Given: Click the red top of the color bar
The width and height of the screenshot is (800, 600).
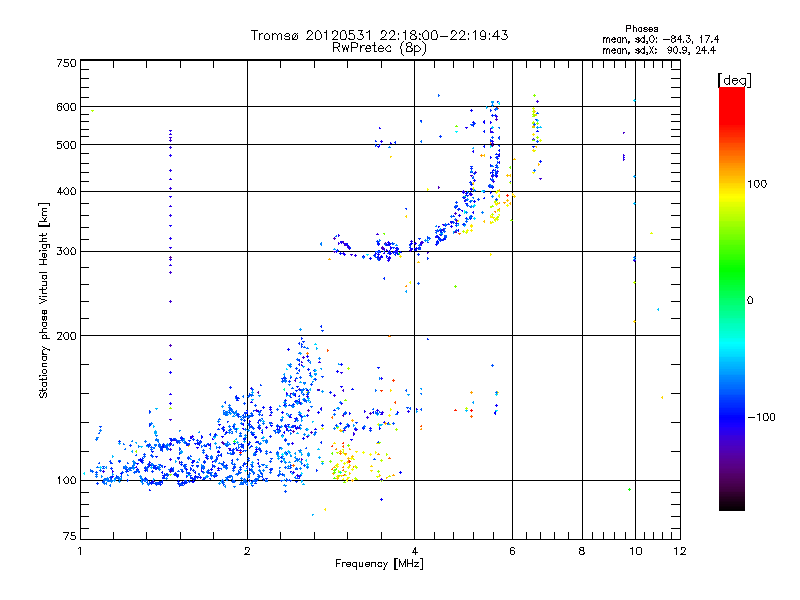Looking at the screenshot, I should coord(732,99).
